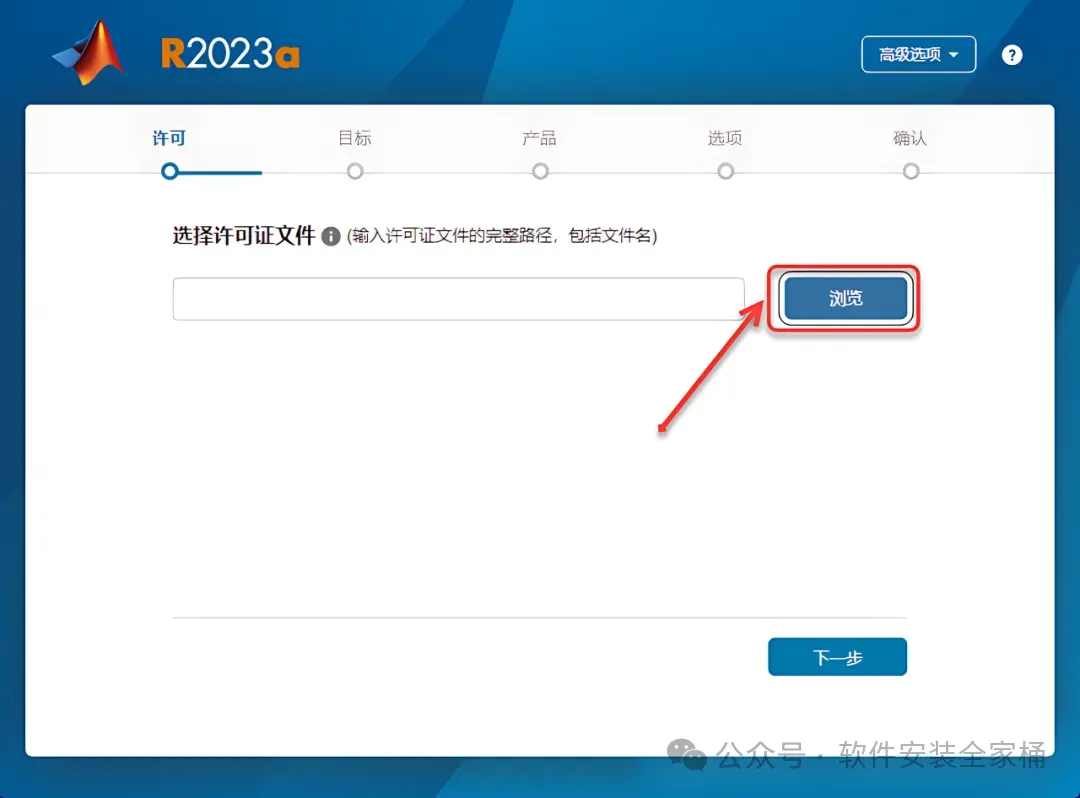The width and height of the screenshot is (1080, 798).
Task: Click the 选择许可证文件 heading text
Action: click(x=244, y=236)
